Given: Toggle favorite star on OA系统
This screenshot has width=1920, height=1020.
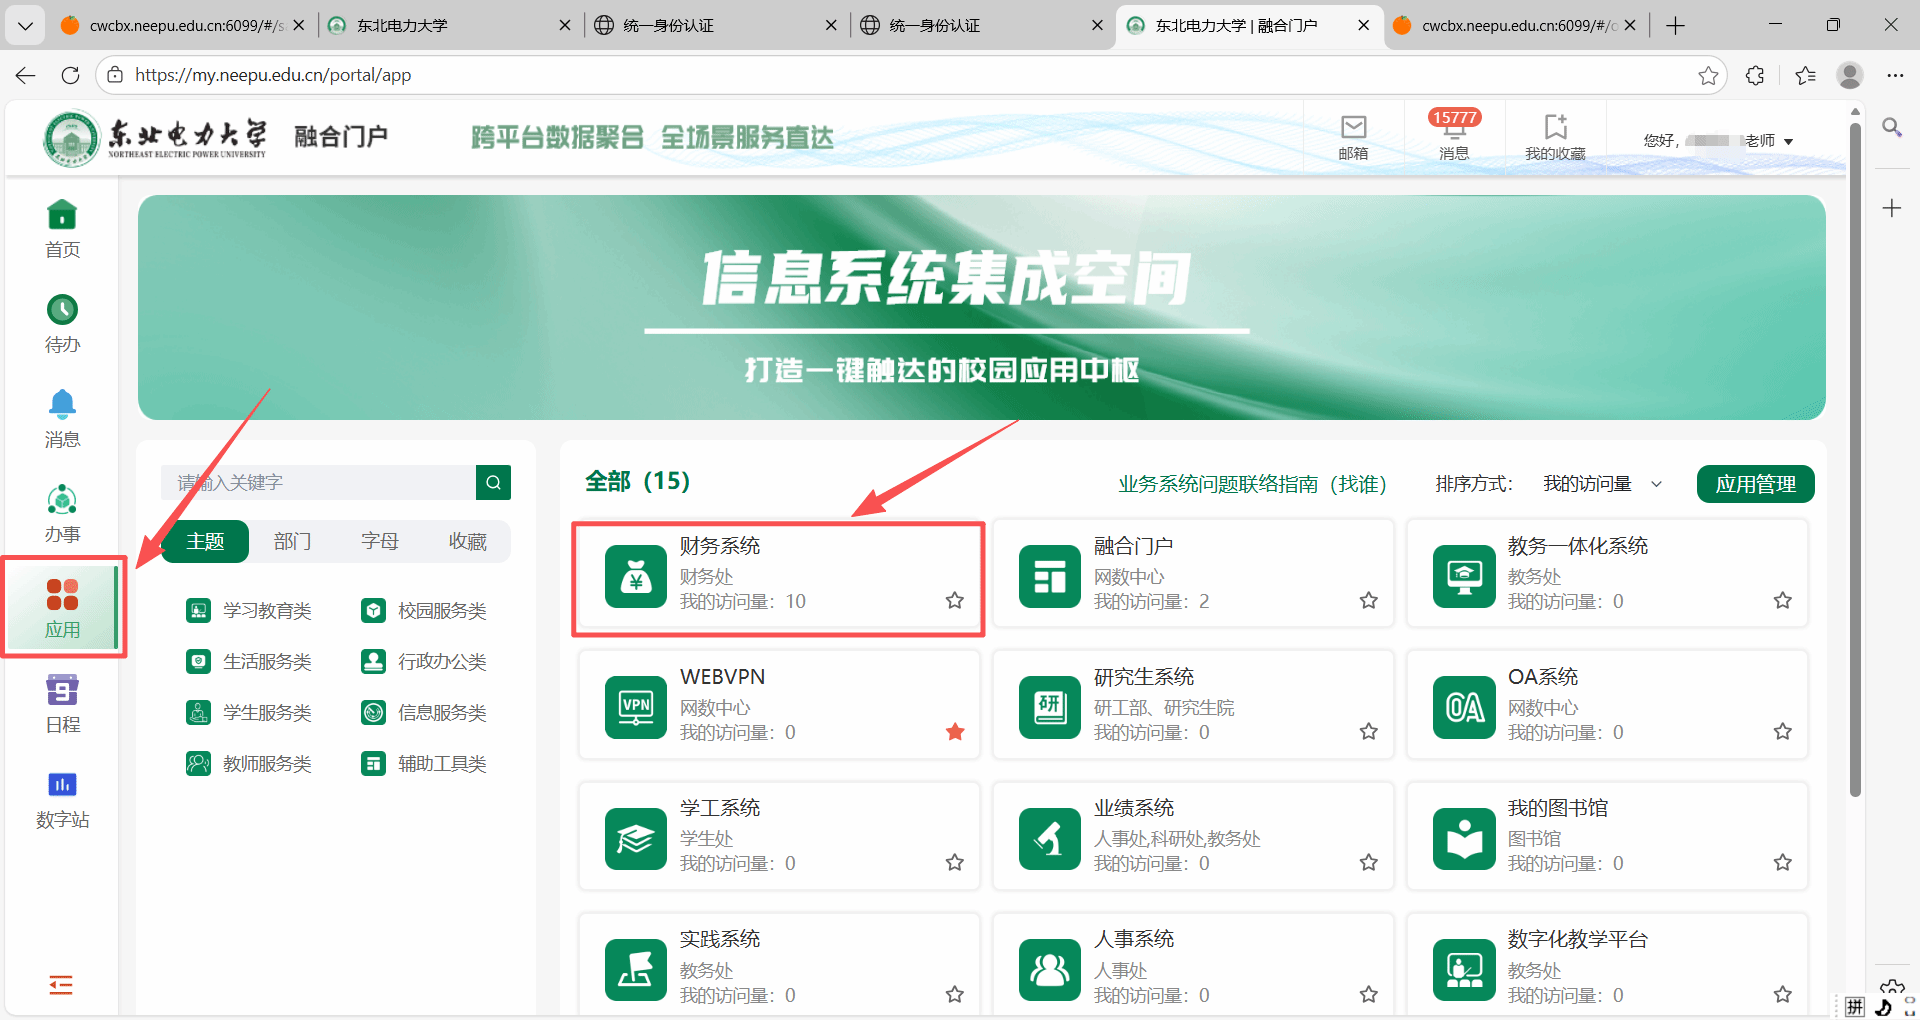Looking at the screenshot, I should click(1782, 732).
